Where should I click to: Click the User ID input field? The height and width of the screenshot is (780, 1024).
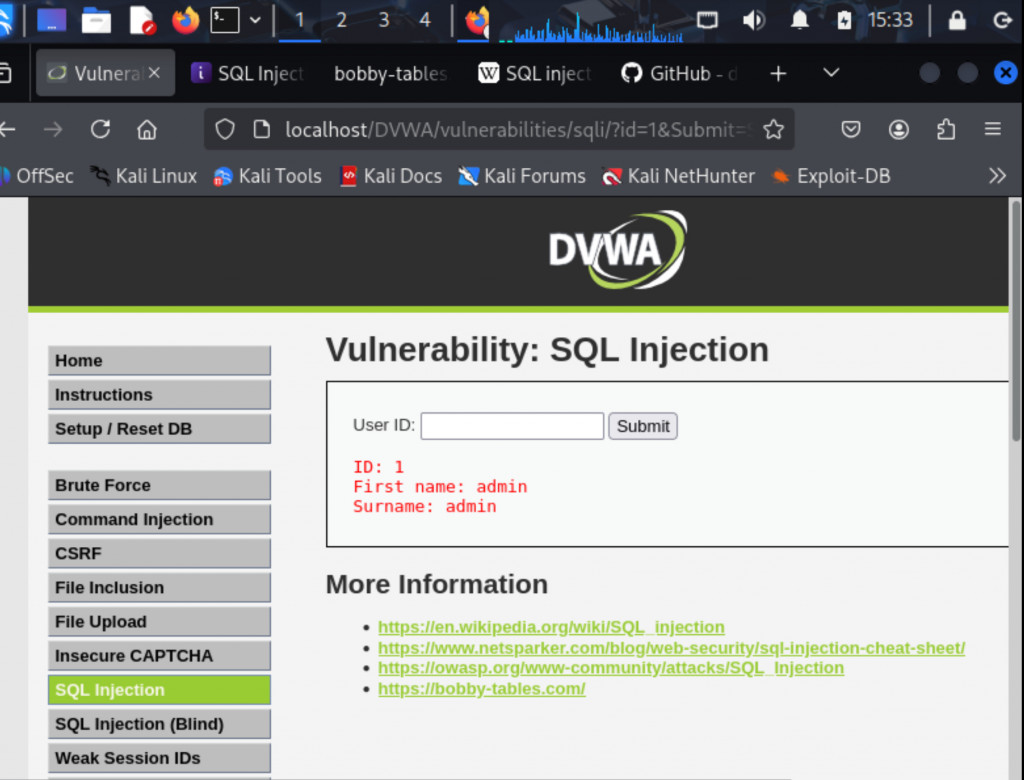(x=512, y=426)
